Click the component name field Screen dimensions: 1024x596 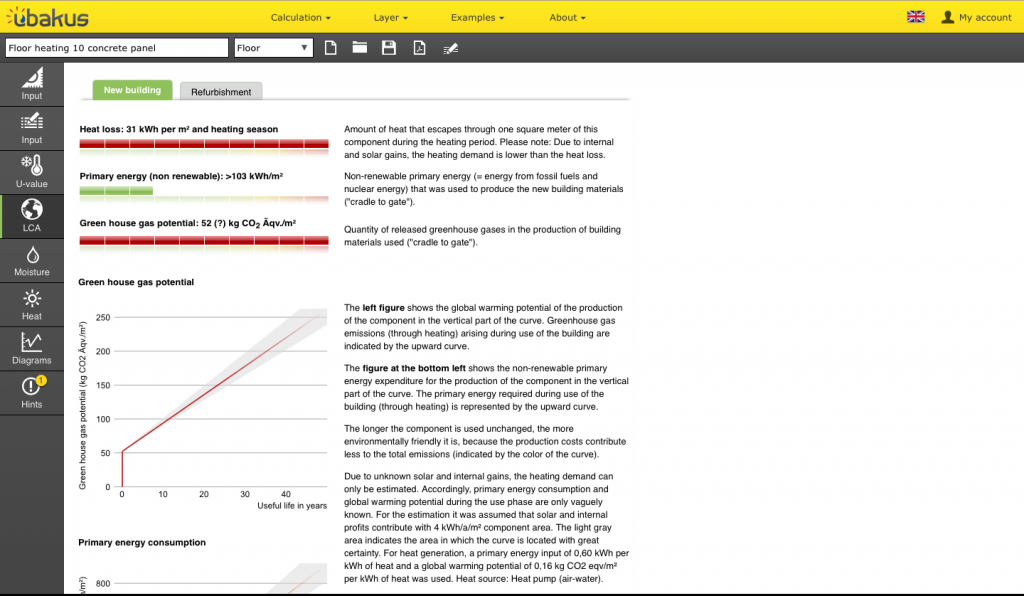tap(116, 48)
